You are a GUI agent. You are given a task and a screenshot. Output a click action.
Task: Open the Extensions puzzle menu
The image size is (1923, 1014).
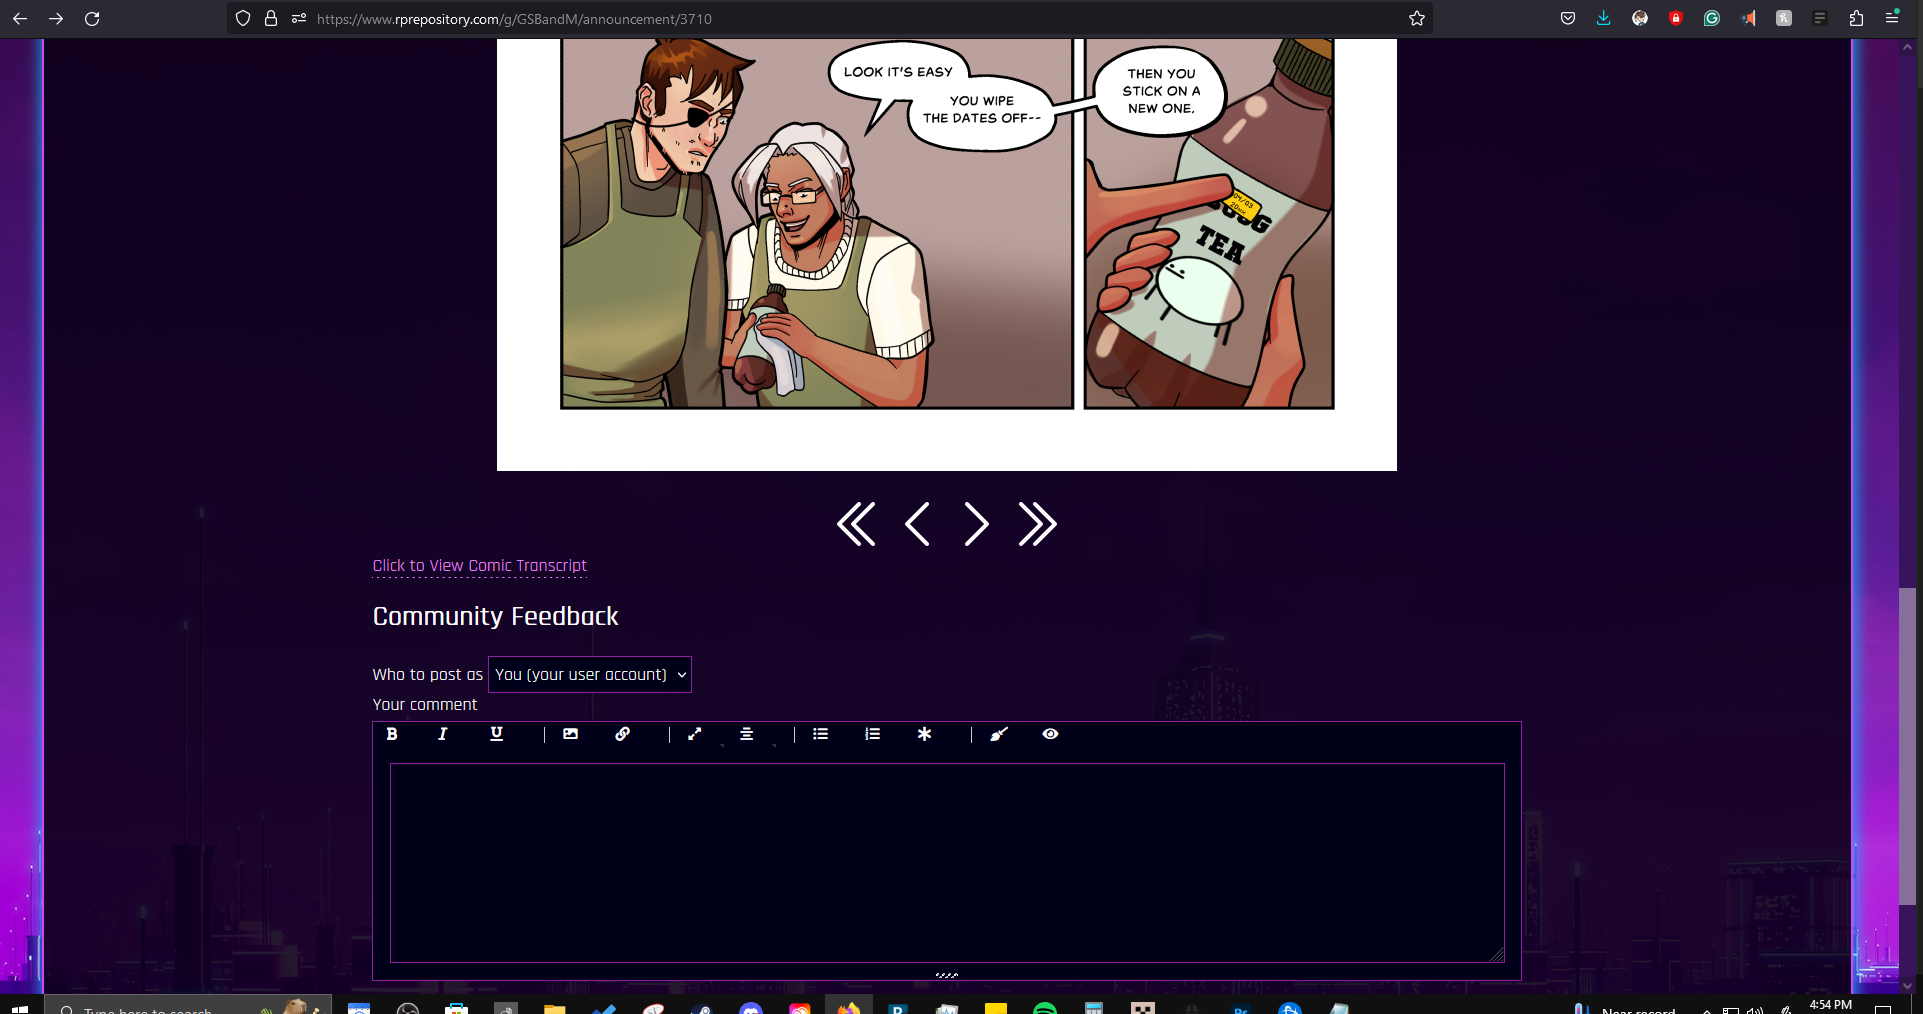1856,18
